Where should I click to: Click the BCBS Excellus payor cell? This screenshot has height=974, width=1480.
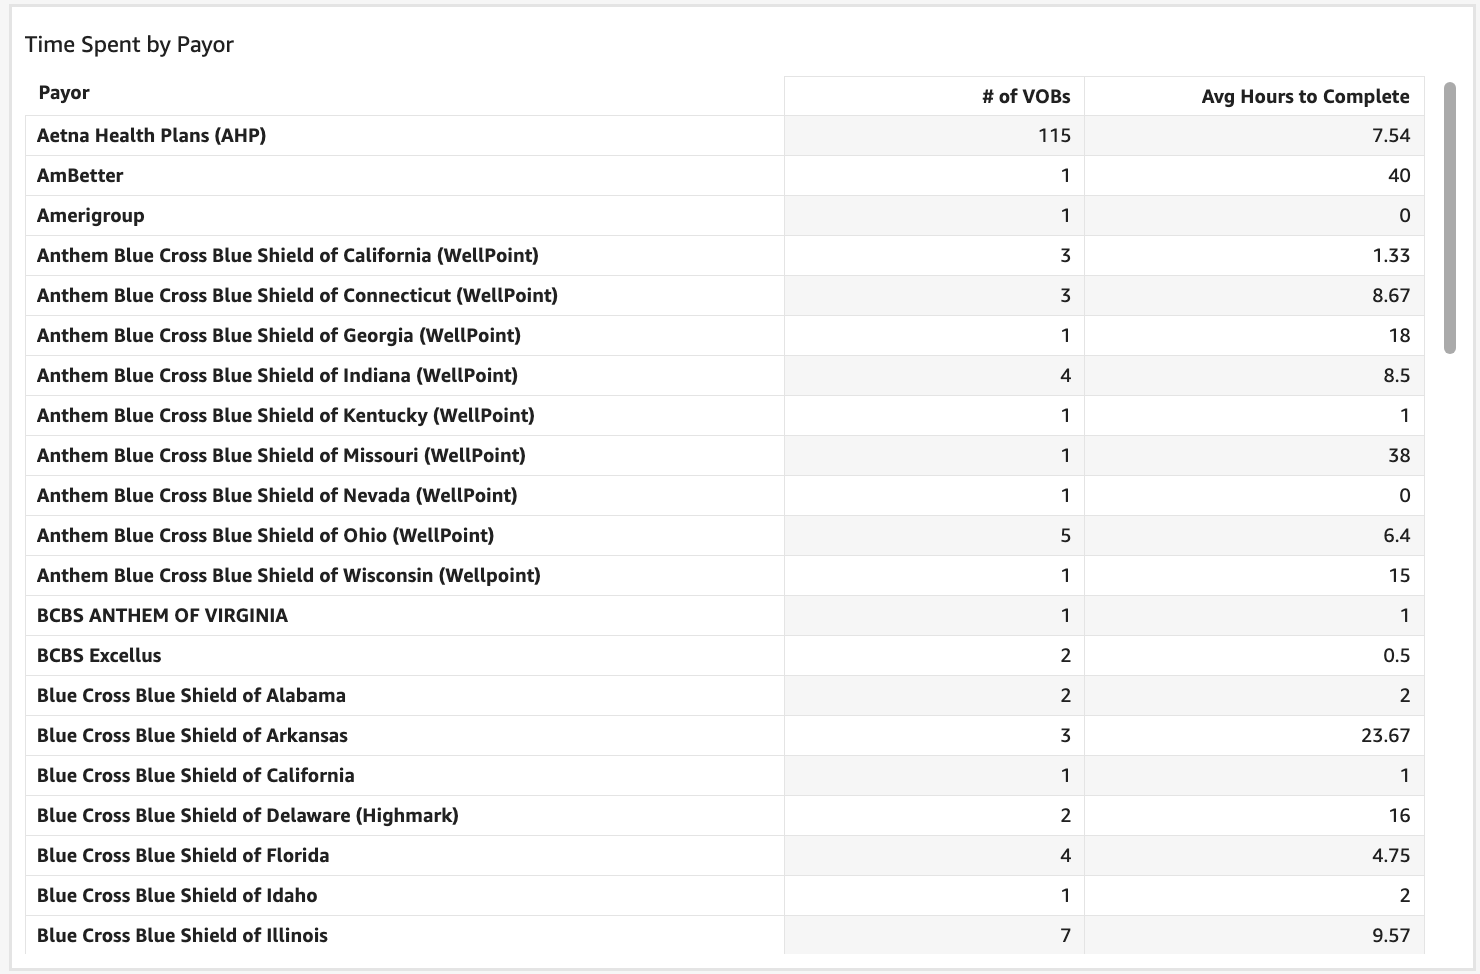pos(99,655)
